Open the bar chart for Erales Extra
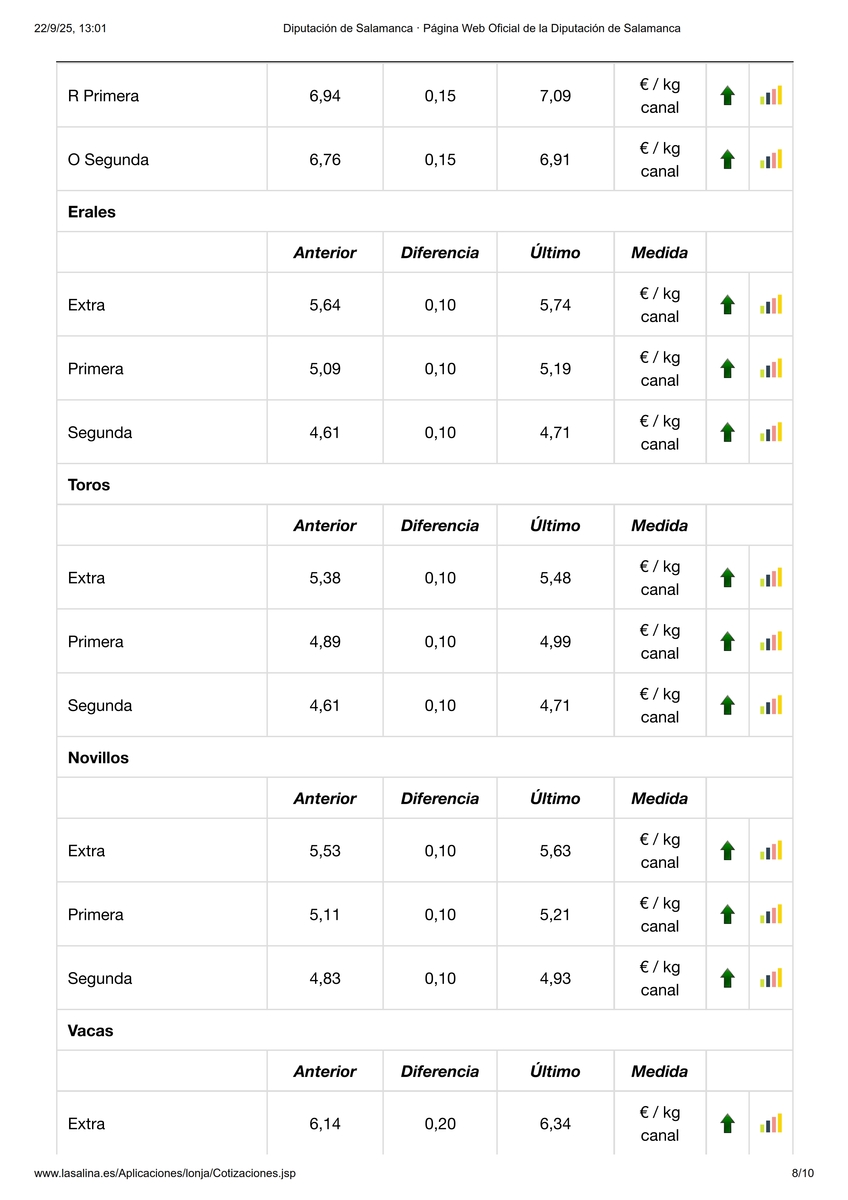The image size is (848, 1200). (771, 305)
